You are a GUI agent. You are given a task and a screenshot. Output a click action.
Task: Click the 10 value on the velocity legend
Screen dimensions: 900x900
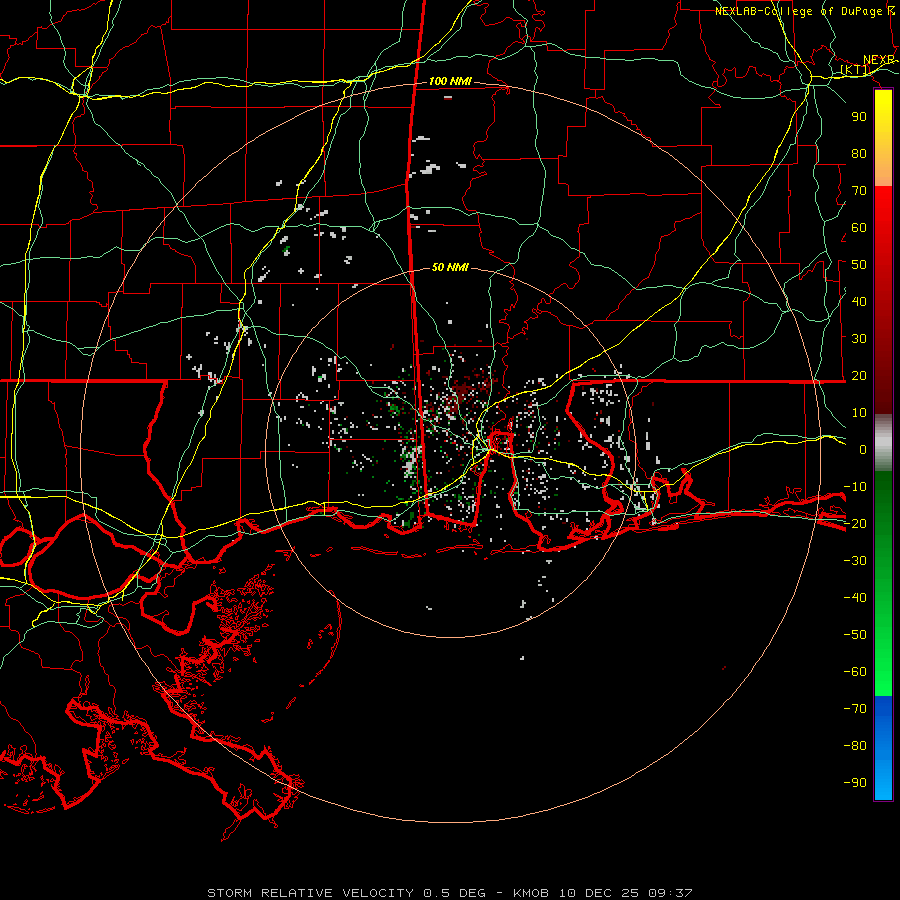[x=859, y=413]
